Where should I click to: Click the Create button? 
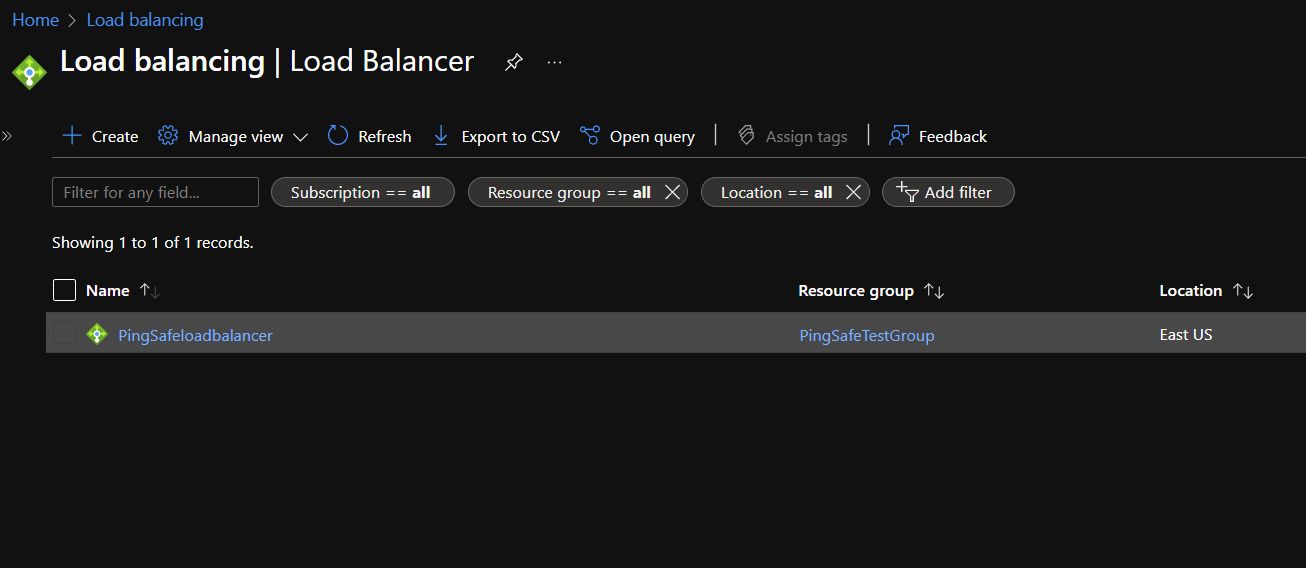pos(100,136)
